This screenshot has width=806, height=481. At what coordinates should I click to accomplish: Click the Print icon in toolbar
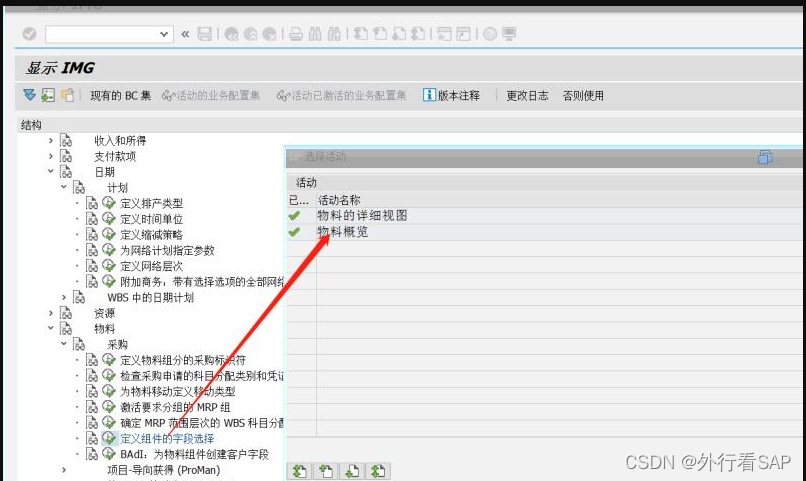[296, 34]
